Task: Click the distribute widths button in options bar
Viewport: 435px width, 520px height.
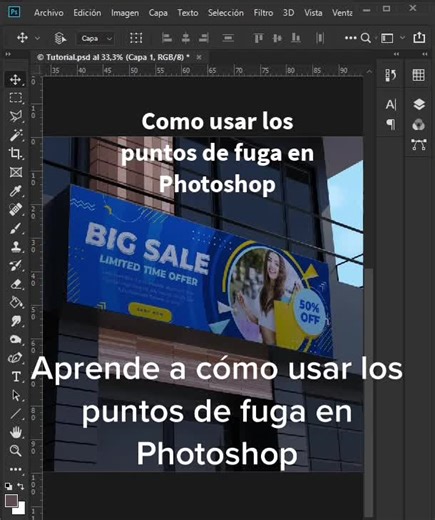Action: coord(228,38)
